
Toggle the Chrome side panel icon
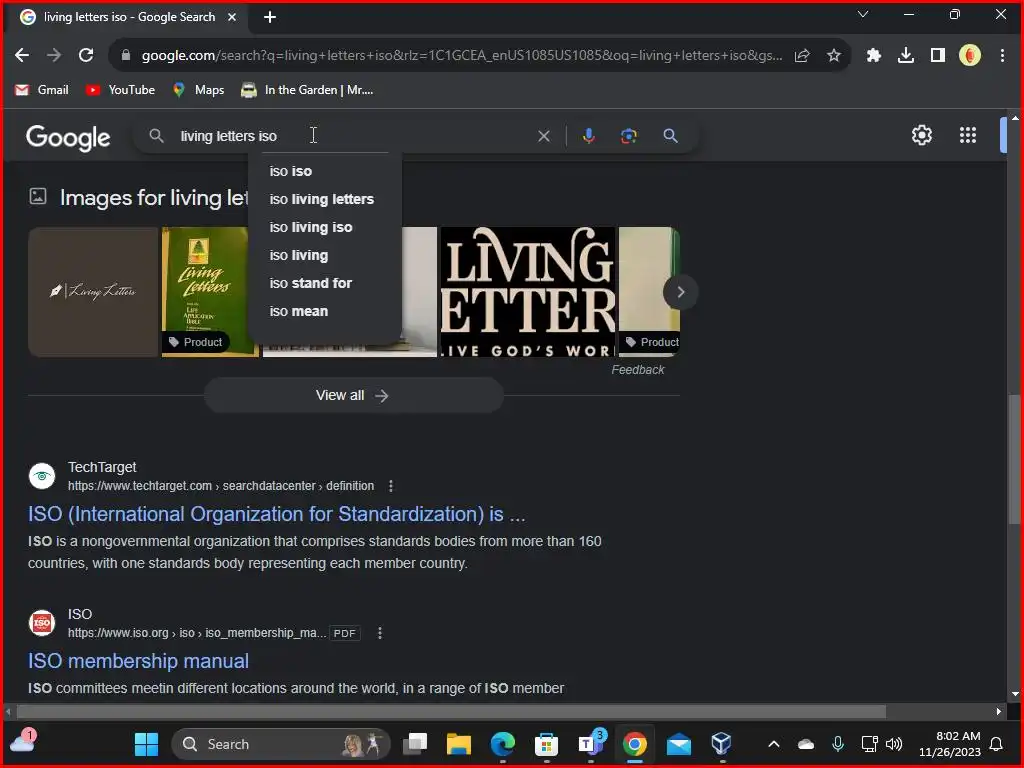[938, 56]
